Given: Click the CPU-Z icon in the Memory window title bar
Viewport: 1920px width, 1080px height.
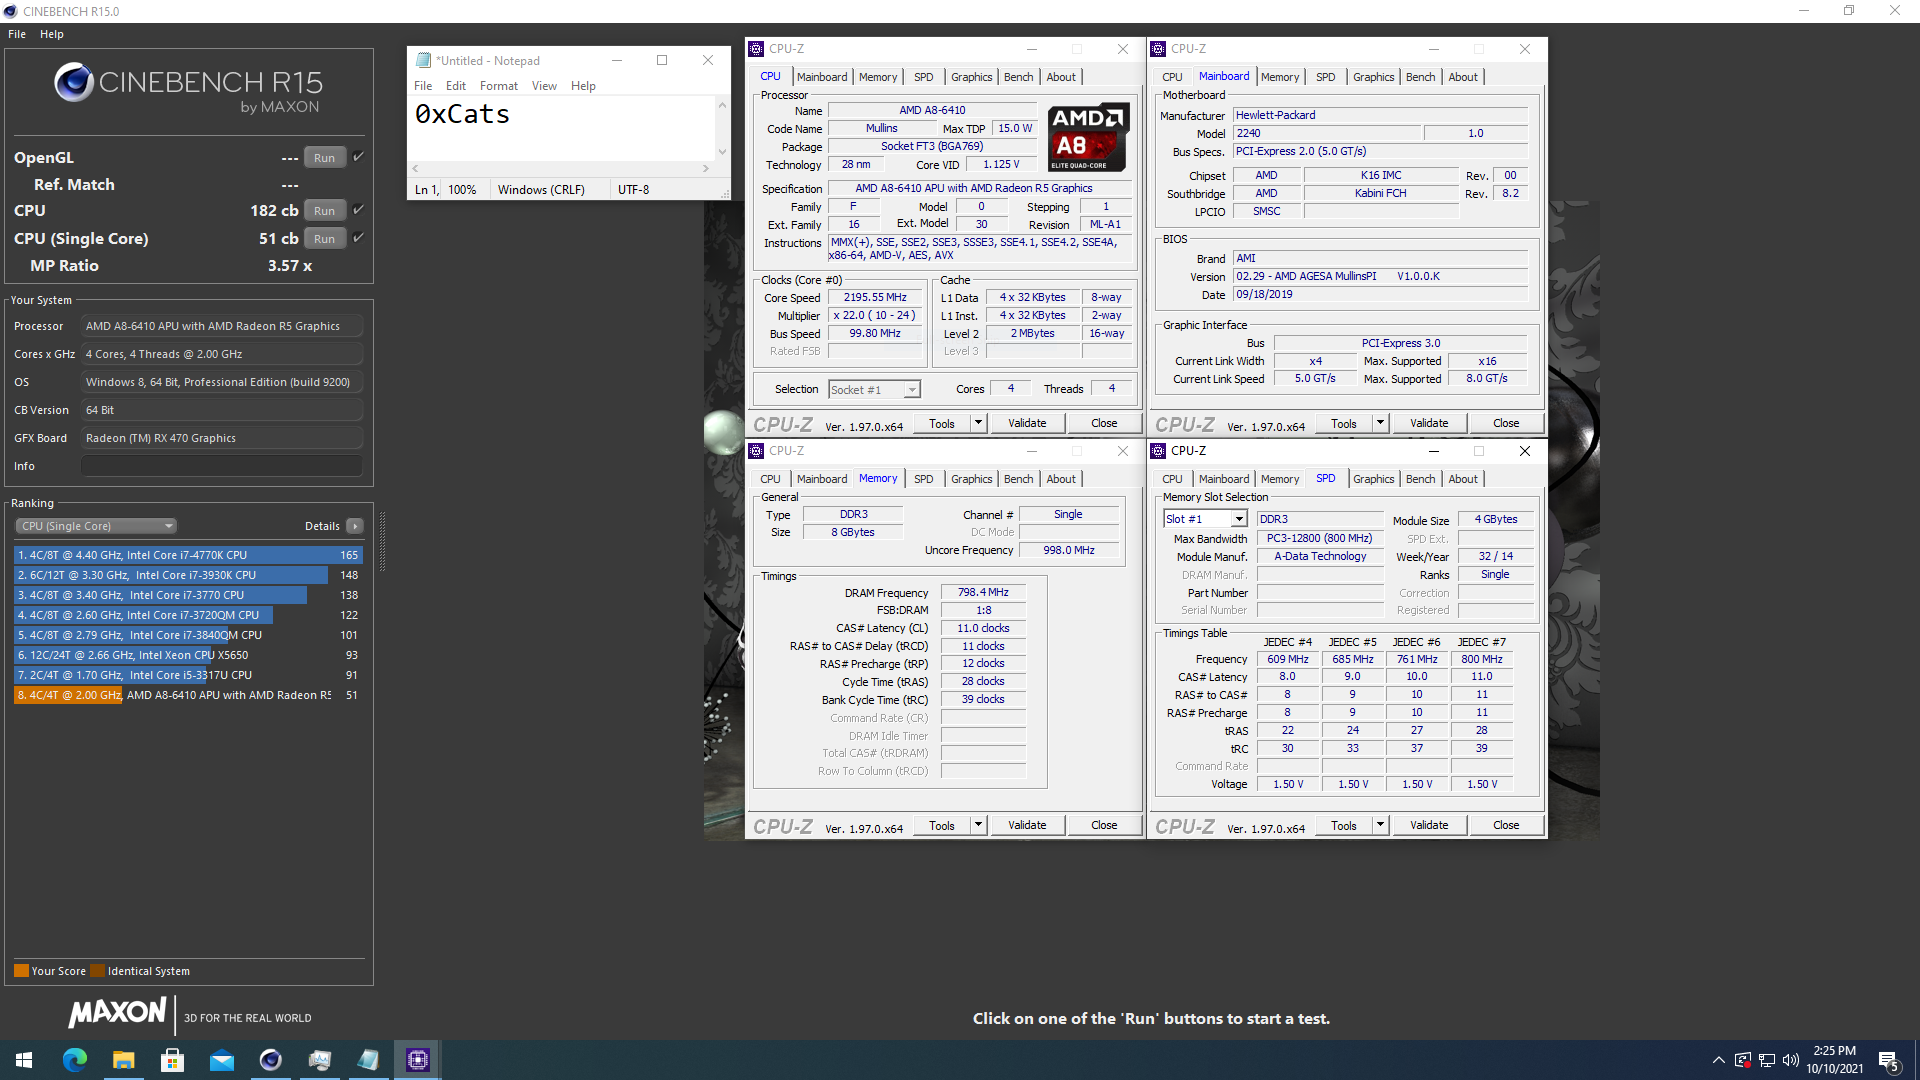Looking at the screenshot, I should point(756,451).
